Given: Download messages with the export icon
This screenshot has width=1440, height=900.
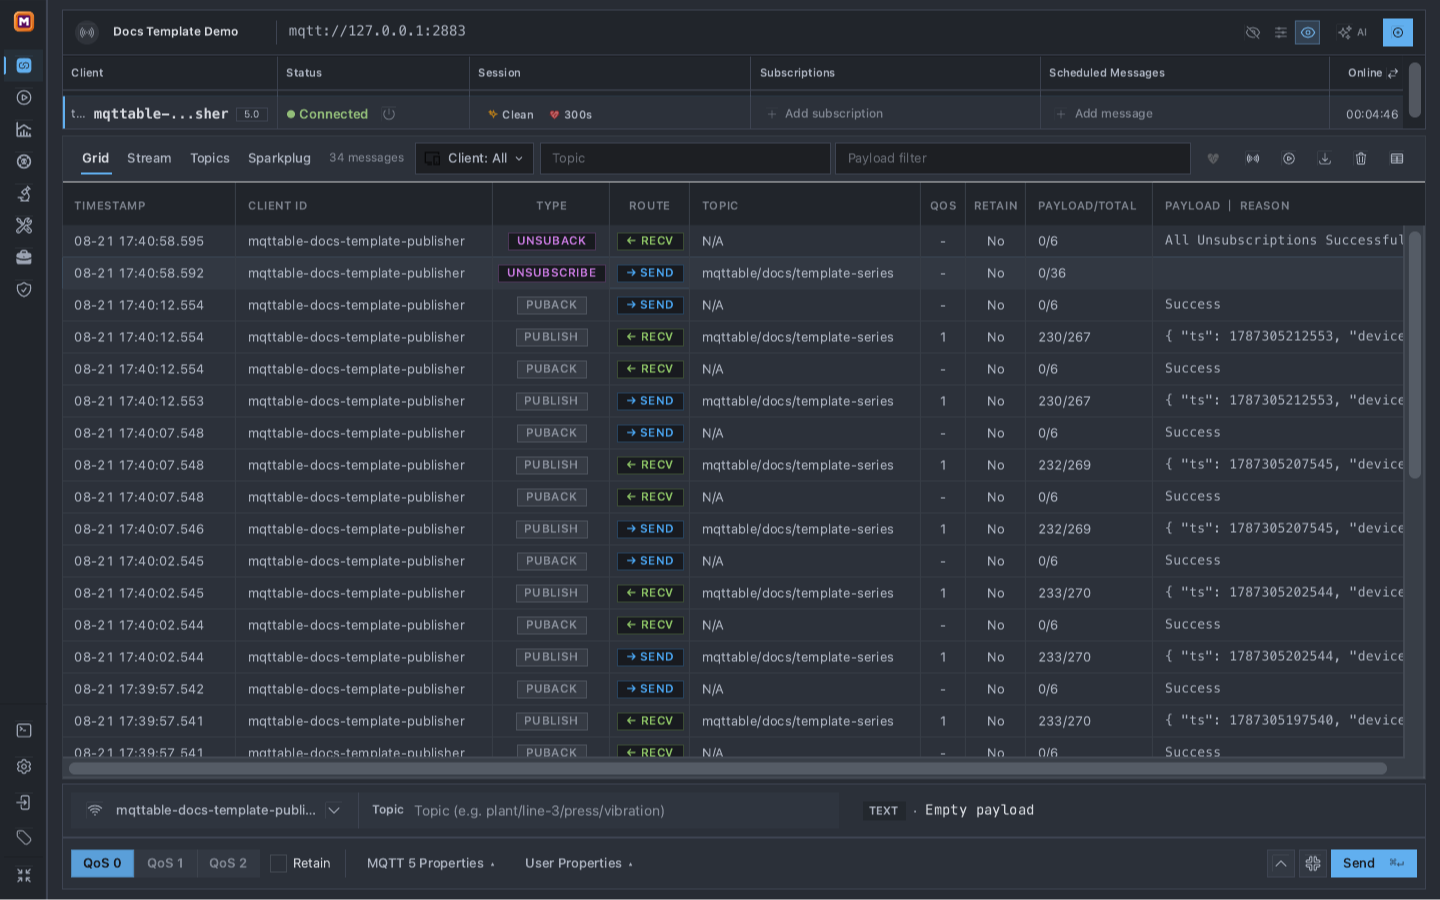Looking at the screenshot, I should 1325,159.
